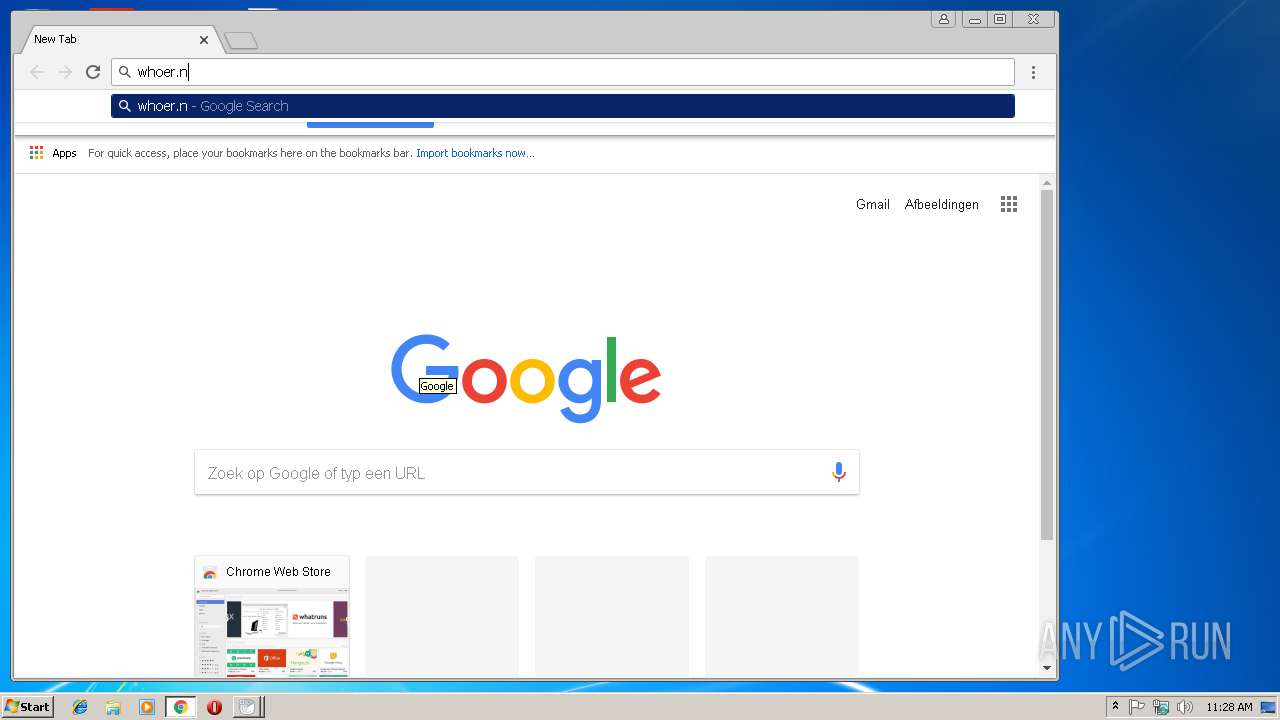
Task: Open the Chrome Web Store shortcut tile
Action: pos(272,616)
